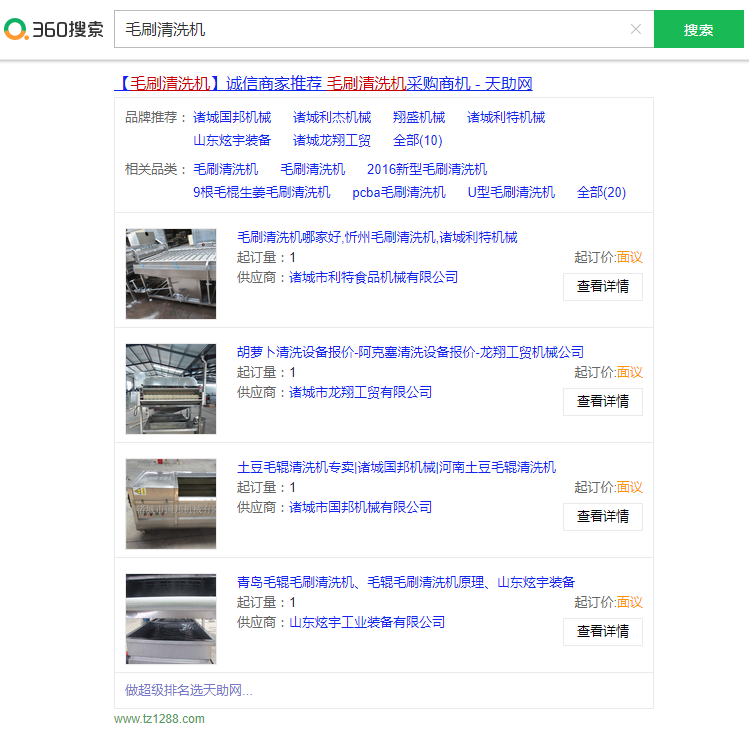
Task: Open the 2016新型毛刷清洗机 category
Action: click(427, 169)
